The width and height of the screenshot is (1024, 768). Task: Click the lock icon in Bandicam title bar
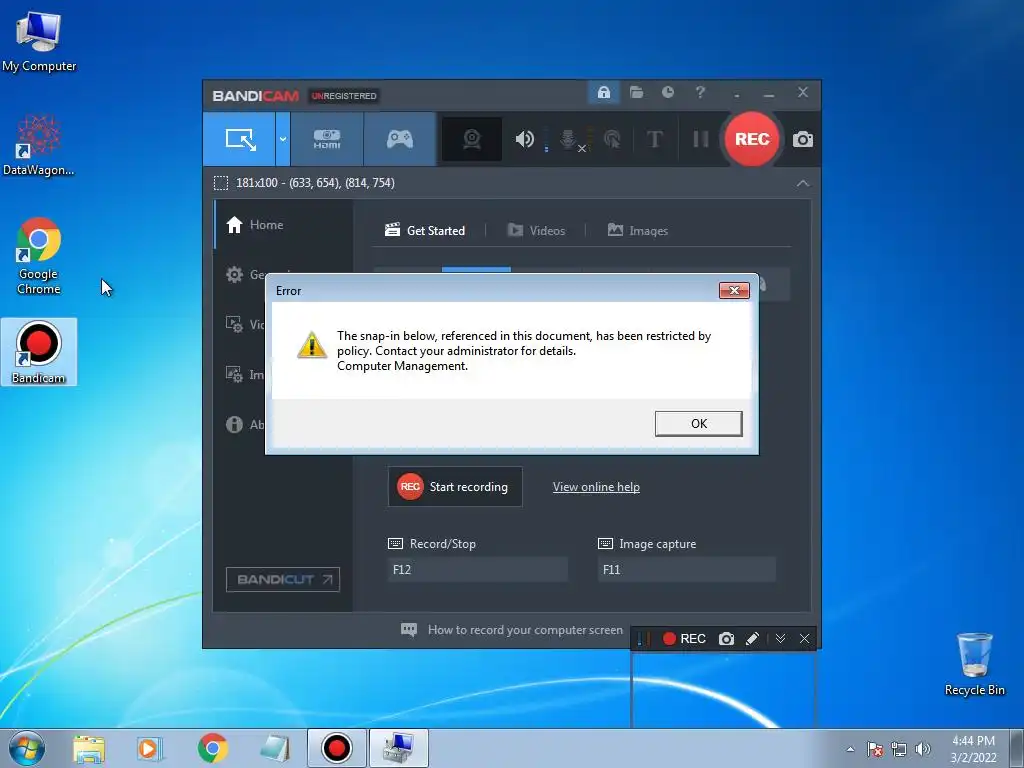[603, 93]
